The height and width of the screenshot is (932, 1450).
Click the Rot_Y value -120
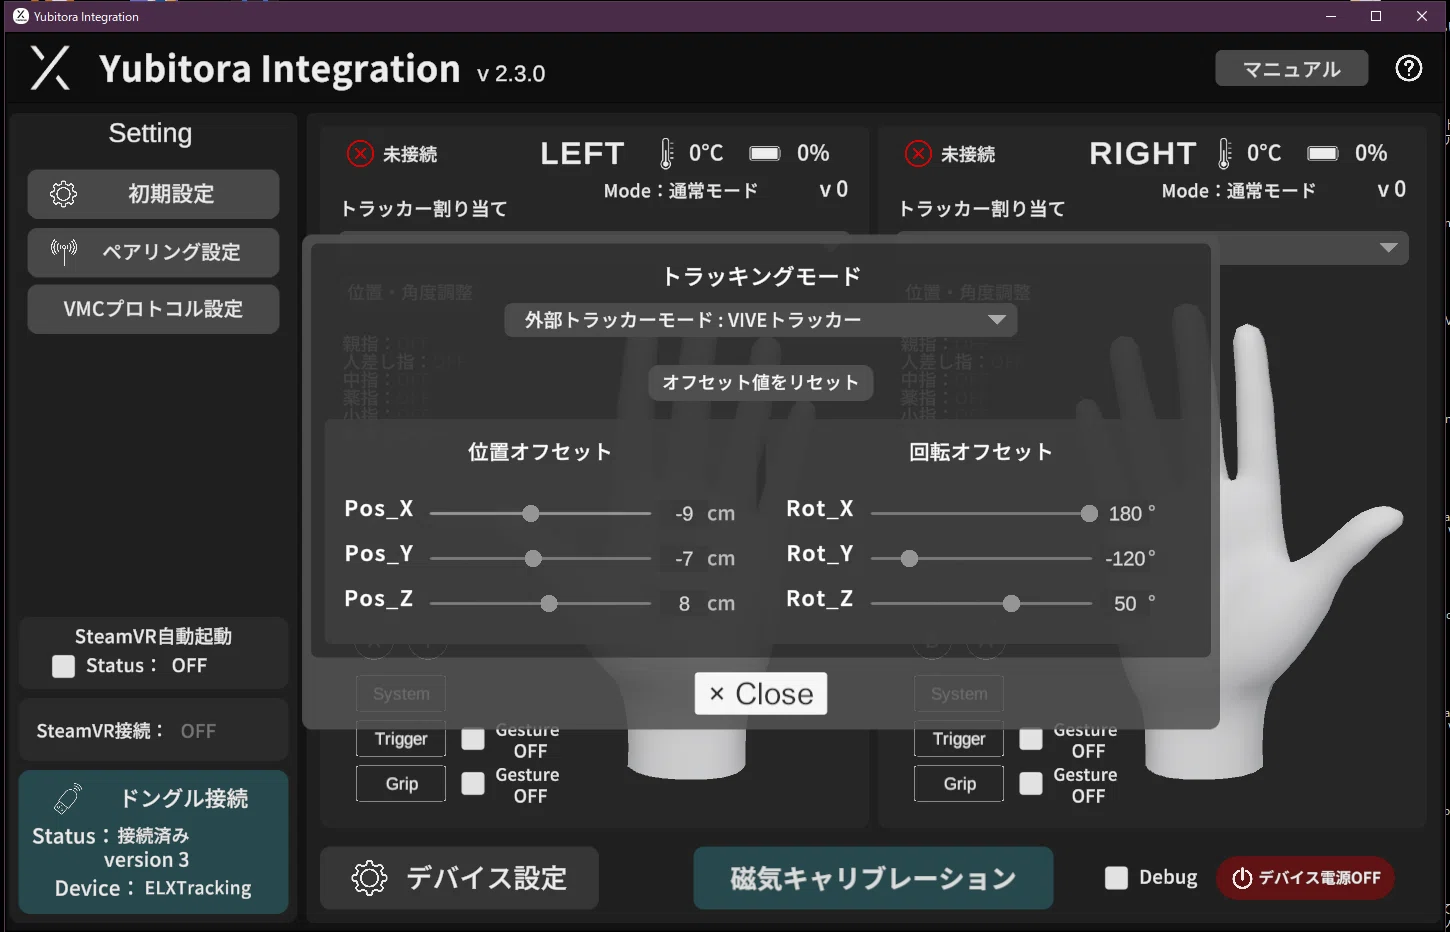point(1125,559)
